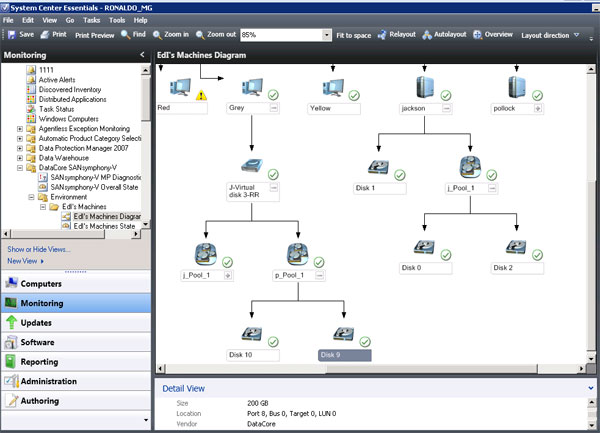Select the Grey computer node icon
The height and width of the screenshot is (433, 600).
252,87
